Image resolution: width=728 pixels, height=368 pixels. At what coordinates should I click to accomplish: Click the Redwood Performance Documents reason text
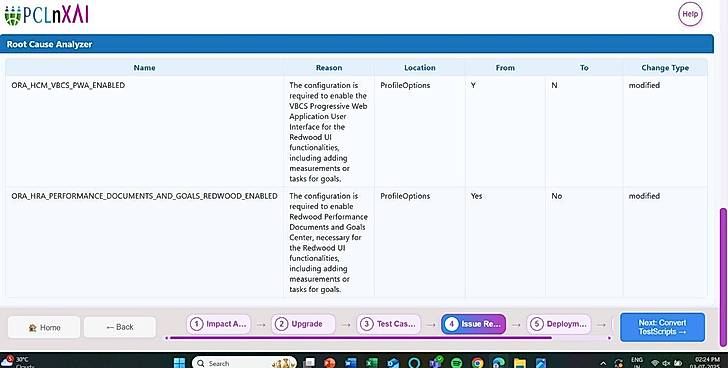point(328,243)
